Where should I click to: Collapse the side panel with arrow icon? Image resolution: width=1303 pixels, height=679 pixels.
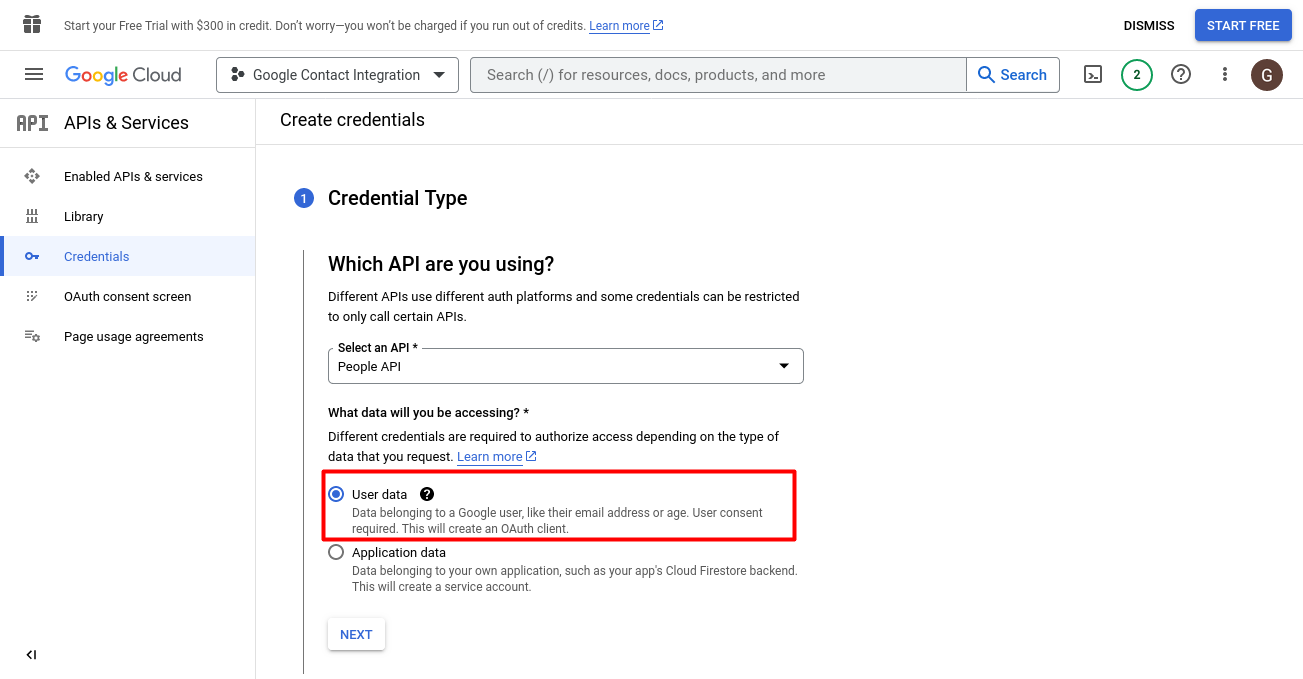(31, 655)
